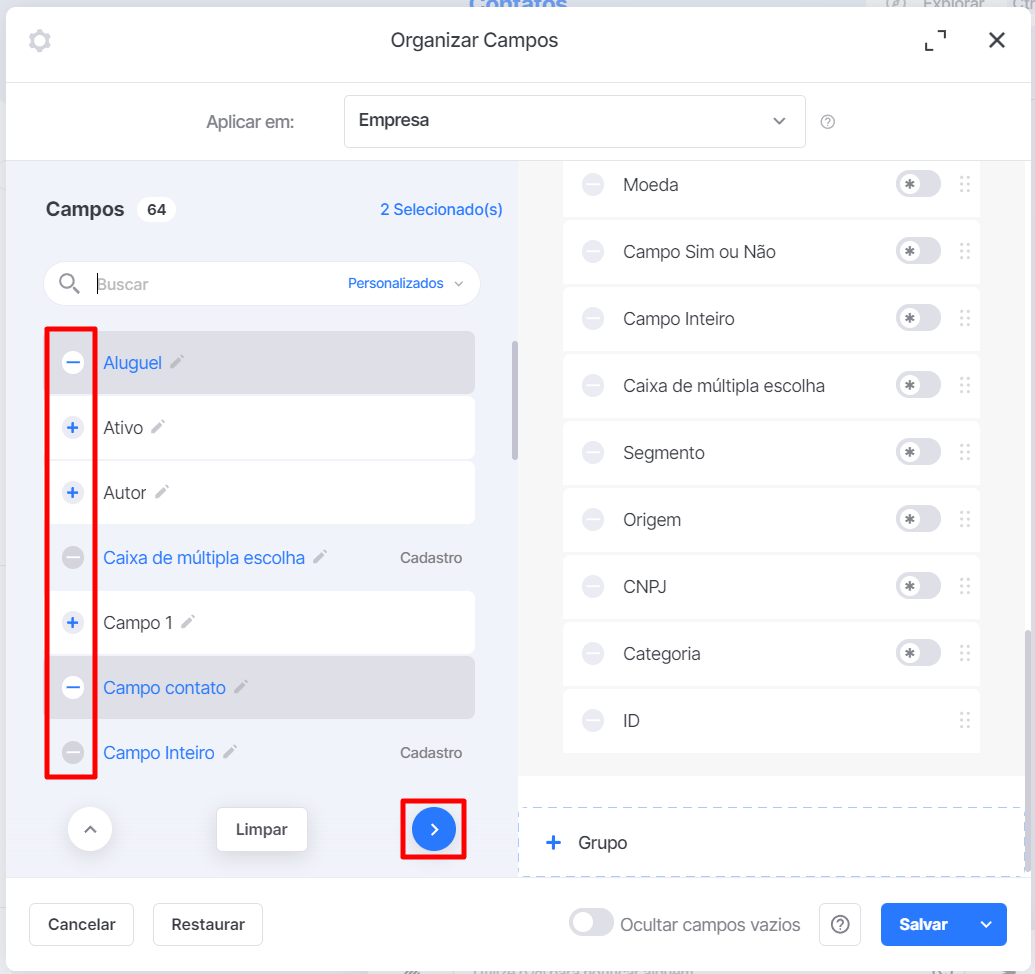Grab the drag handle of ID row

[x=965, y=720]
